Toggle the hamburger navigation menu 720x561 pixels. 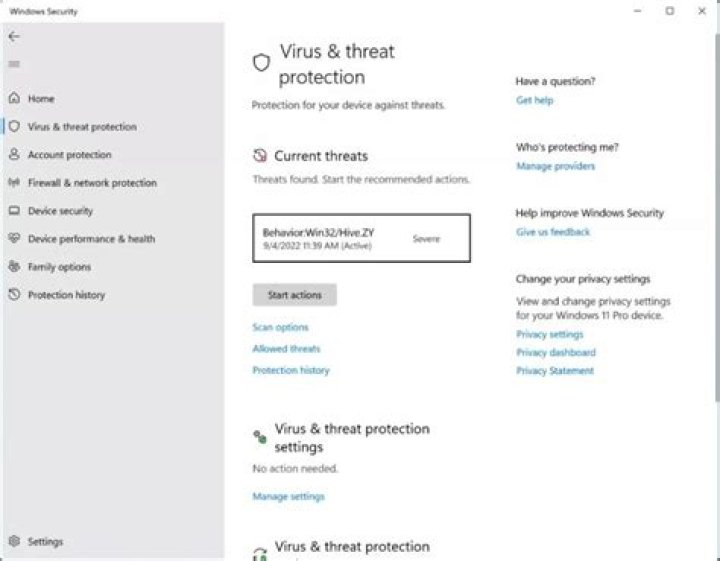pos(14,64)
